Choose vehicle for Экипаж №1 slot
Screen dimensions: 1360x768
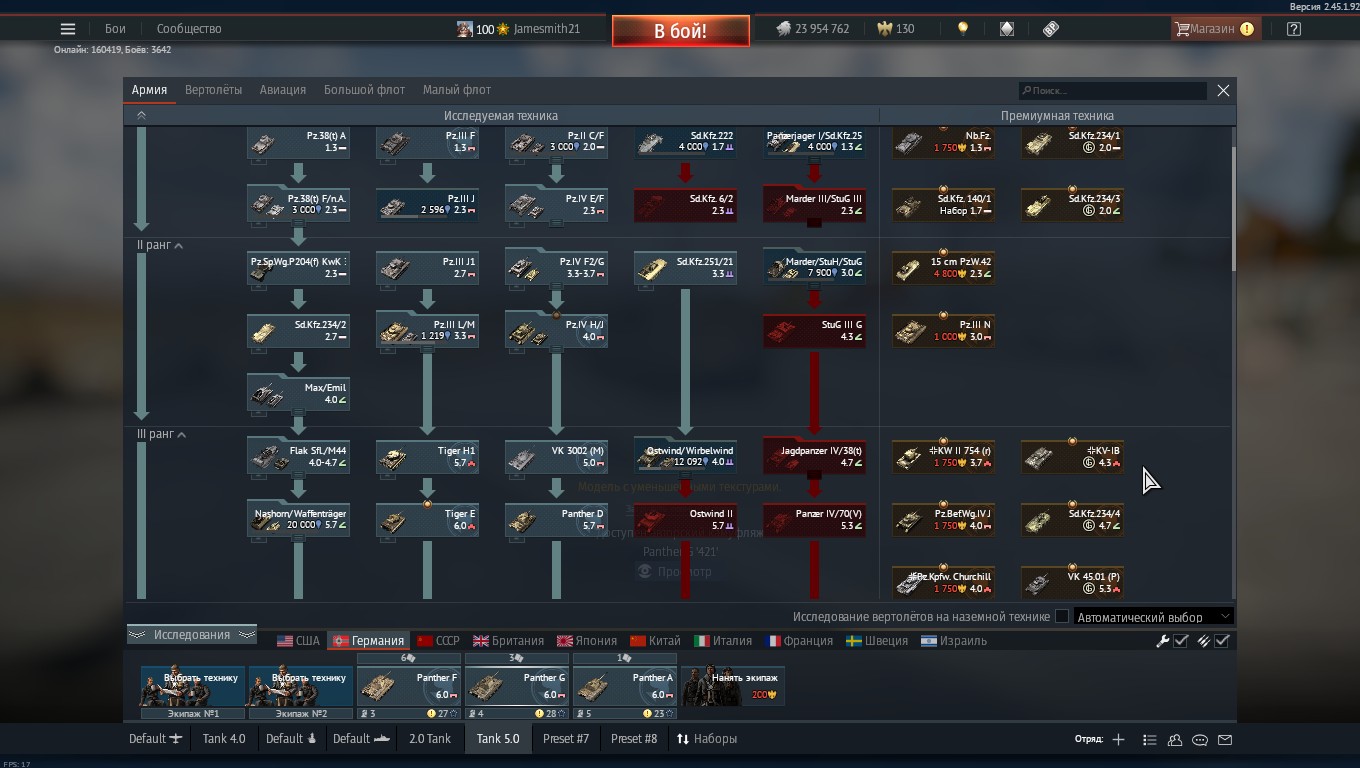[x=192, y=686]
